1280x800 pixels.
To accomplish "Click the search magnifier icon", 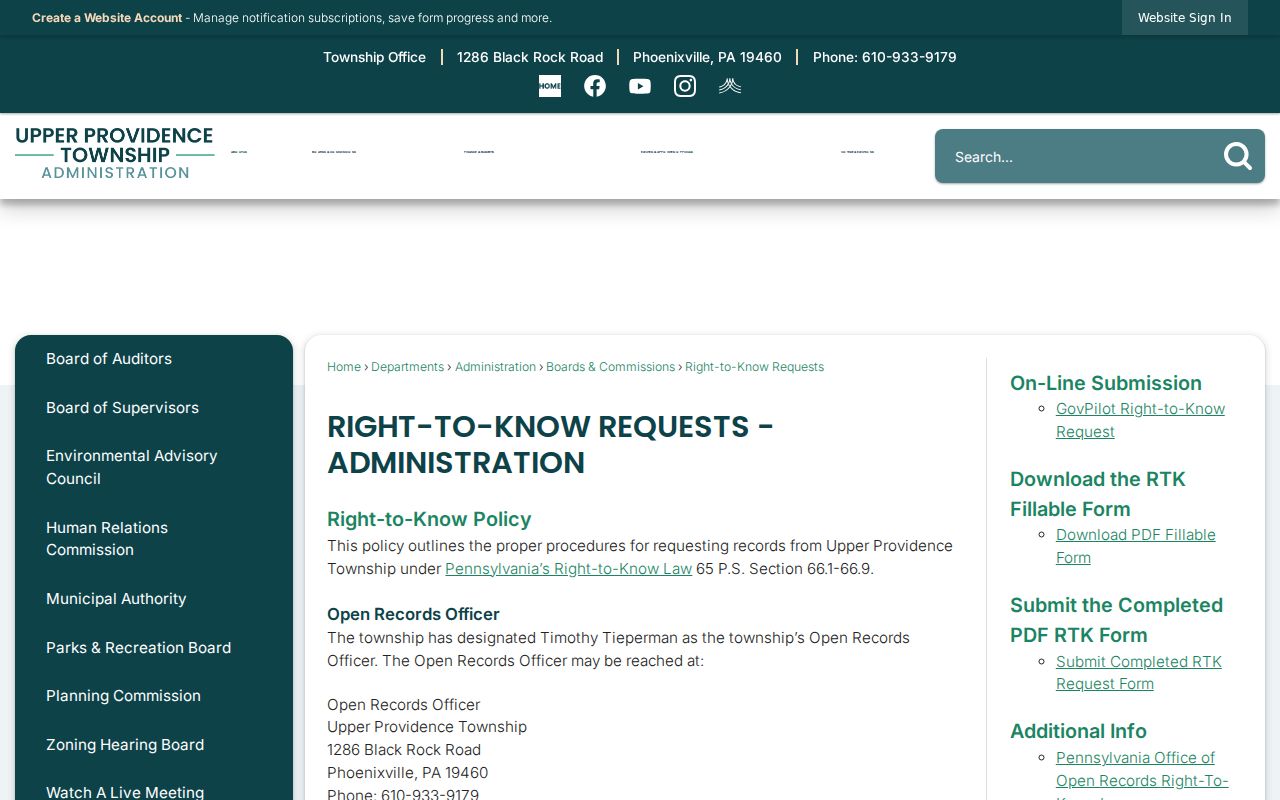I will pyautogui.click(x=1238, y=156).
